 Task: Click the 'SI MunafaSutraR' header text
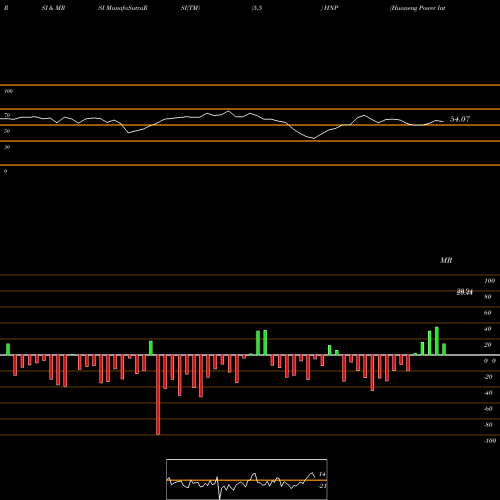(x=123, y=8)
